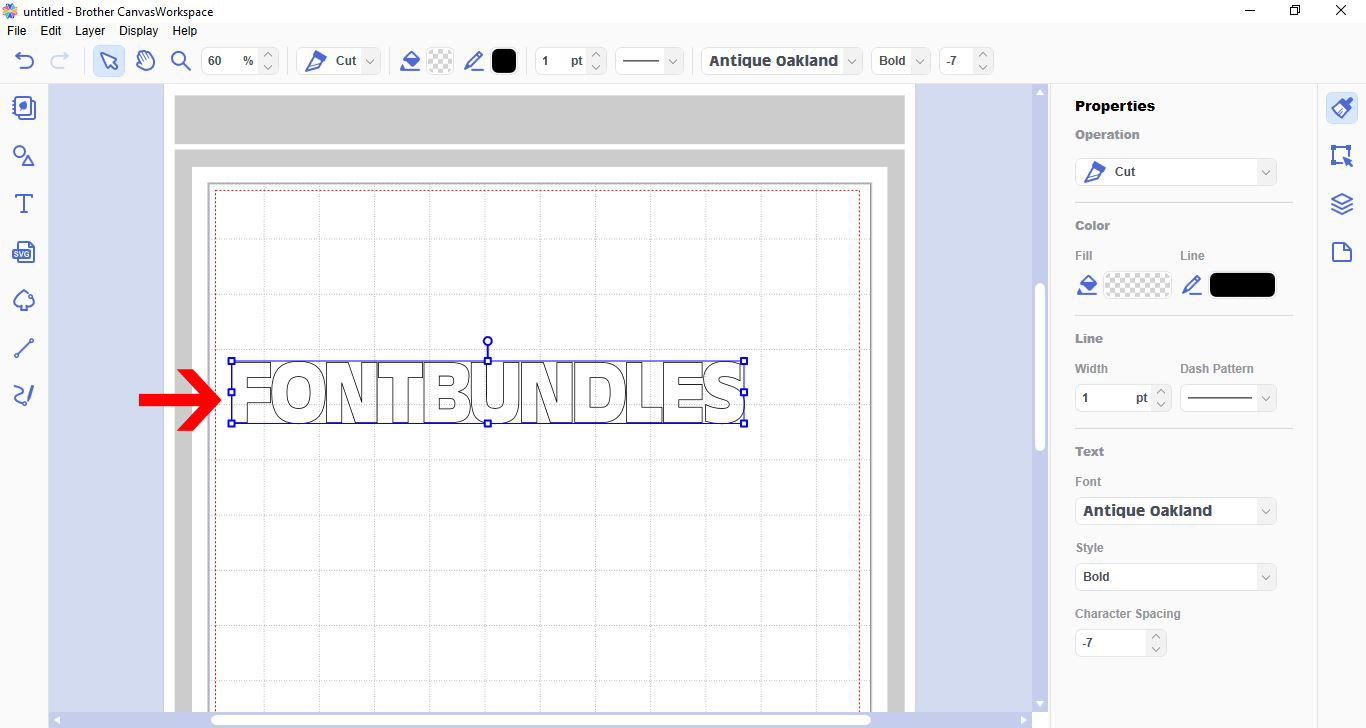Image resolution: width=1366 pixels, height=728 pixels.
Task: Open the Properties Dash Pattern dropdown
Action: point(1228,398)
